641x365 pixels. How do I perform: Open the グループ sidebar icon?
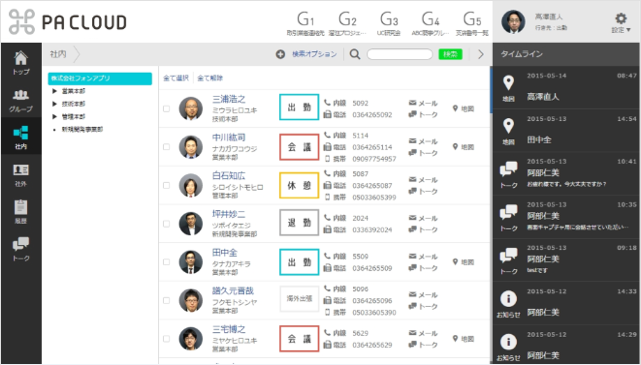pyautogui.click(x=21, y=101)
